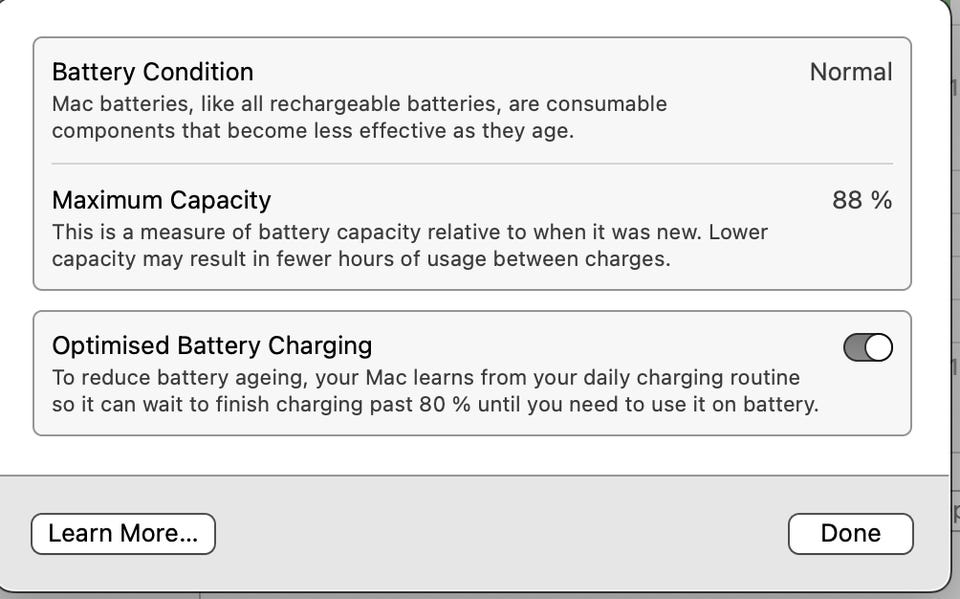960x599 pixels.
Task: Click the Normal battery status value
Action: point(850,72)
